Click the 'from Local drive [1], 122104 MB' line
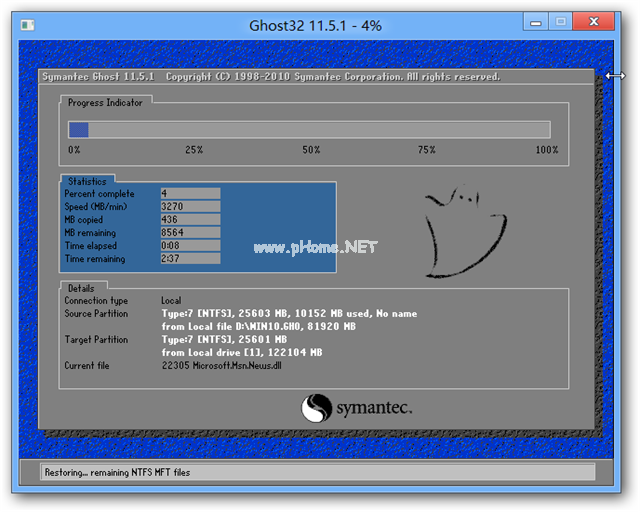This screenshot has height=512, width=640. click(x=242, y=352)
